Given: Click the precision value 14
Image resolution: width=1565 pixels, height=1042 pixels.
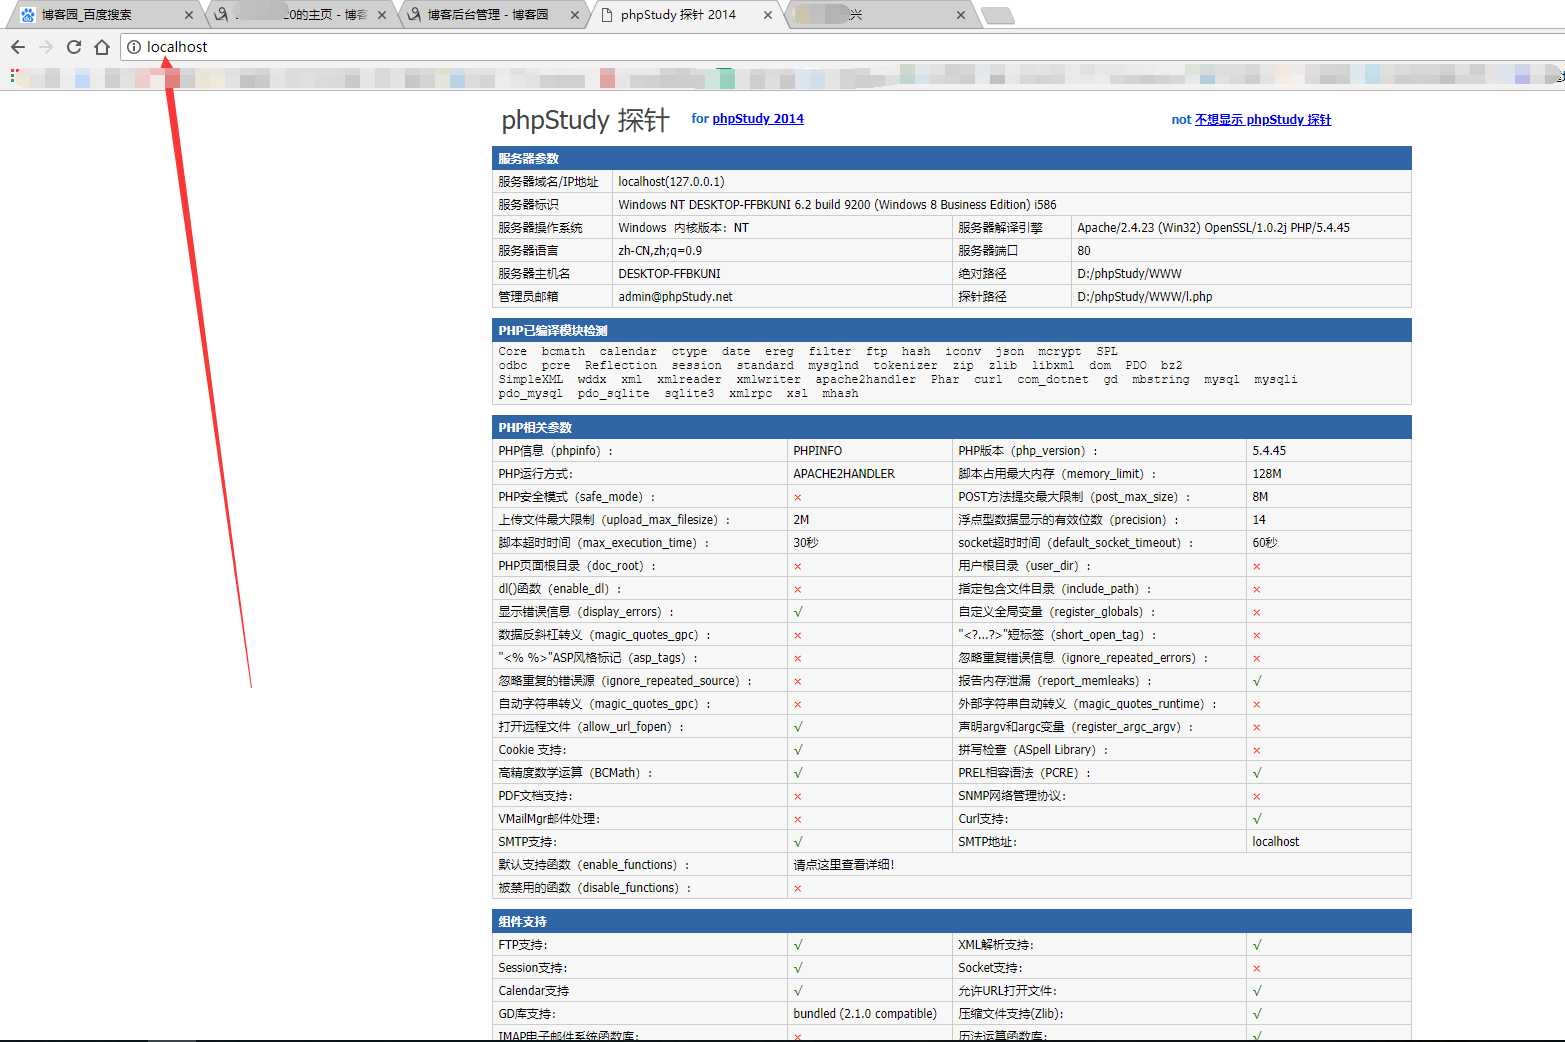Looking at the screenshot, I should (x=1259, y=520).
